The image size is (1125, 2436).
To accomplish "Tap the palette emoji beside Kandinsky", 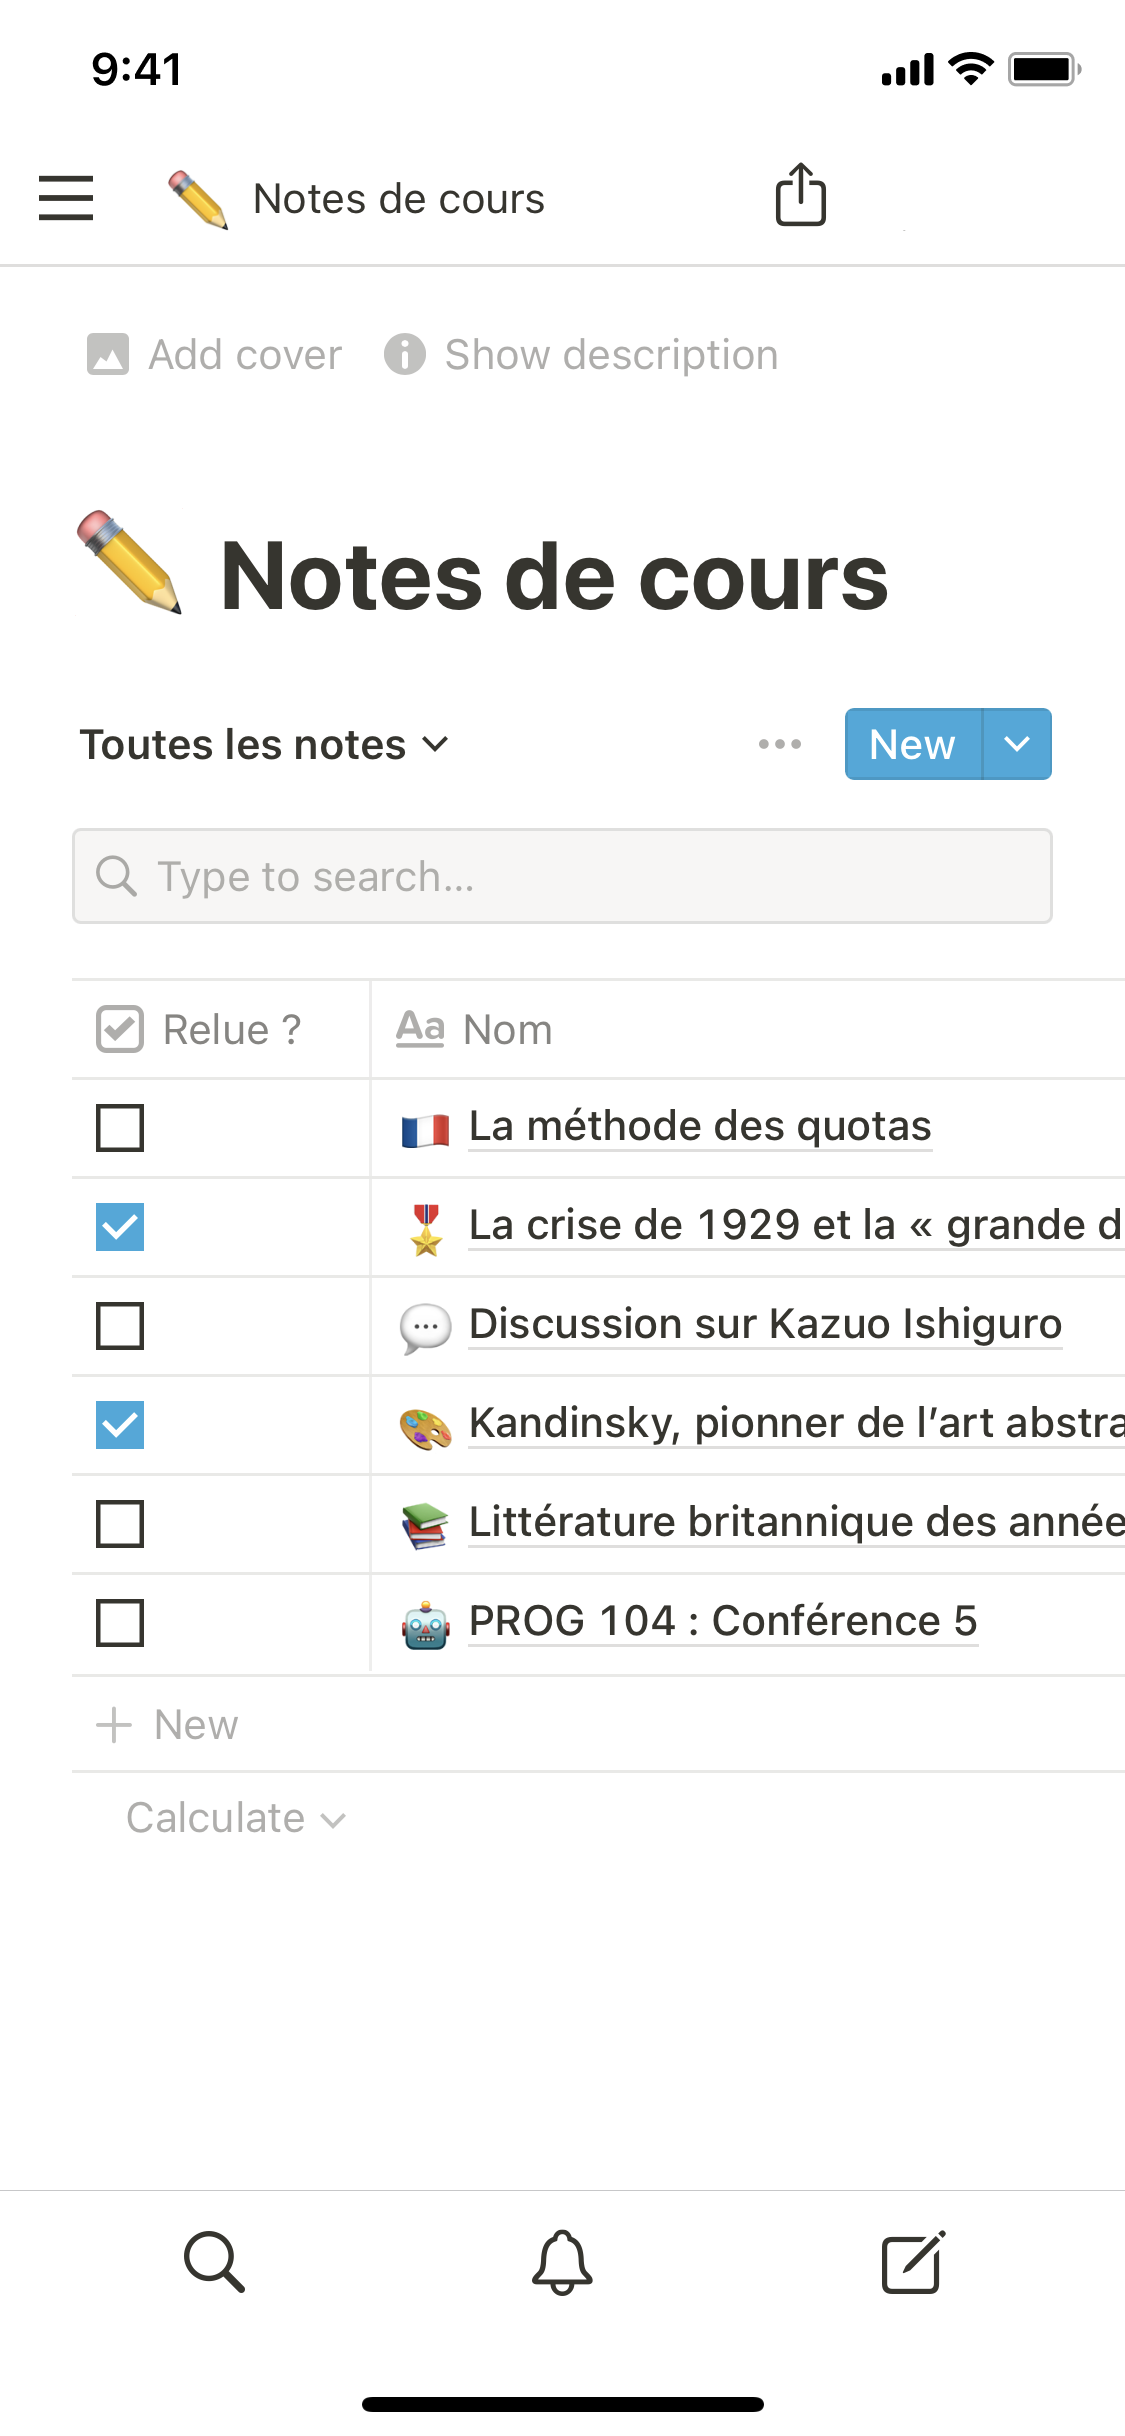I will point(426,1427).
